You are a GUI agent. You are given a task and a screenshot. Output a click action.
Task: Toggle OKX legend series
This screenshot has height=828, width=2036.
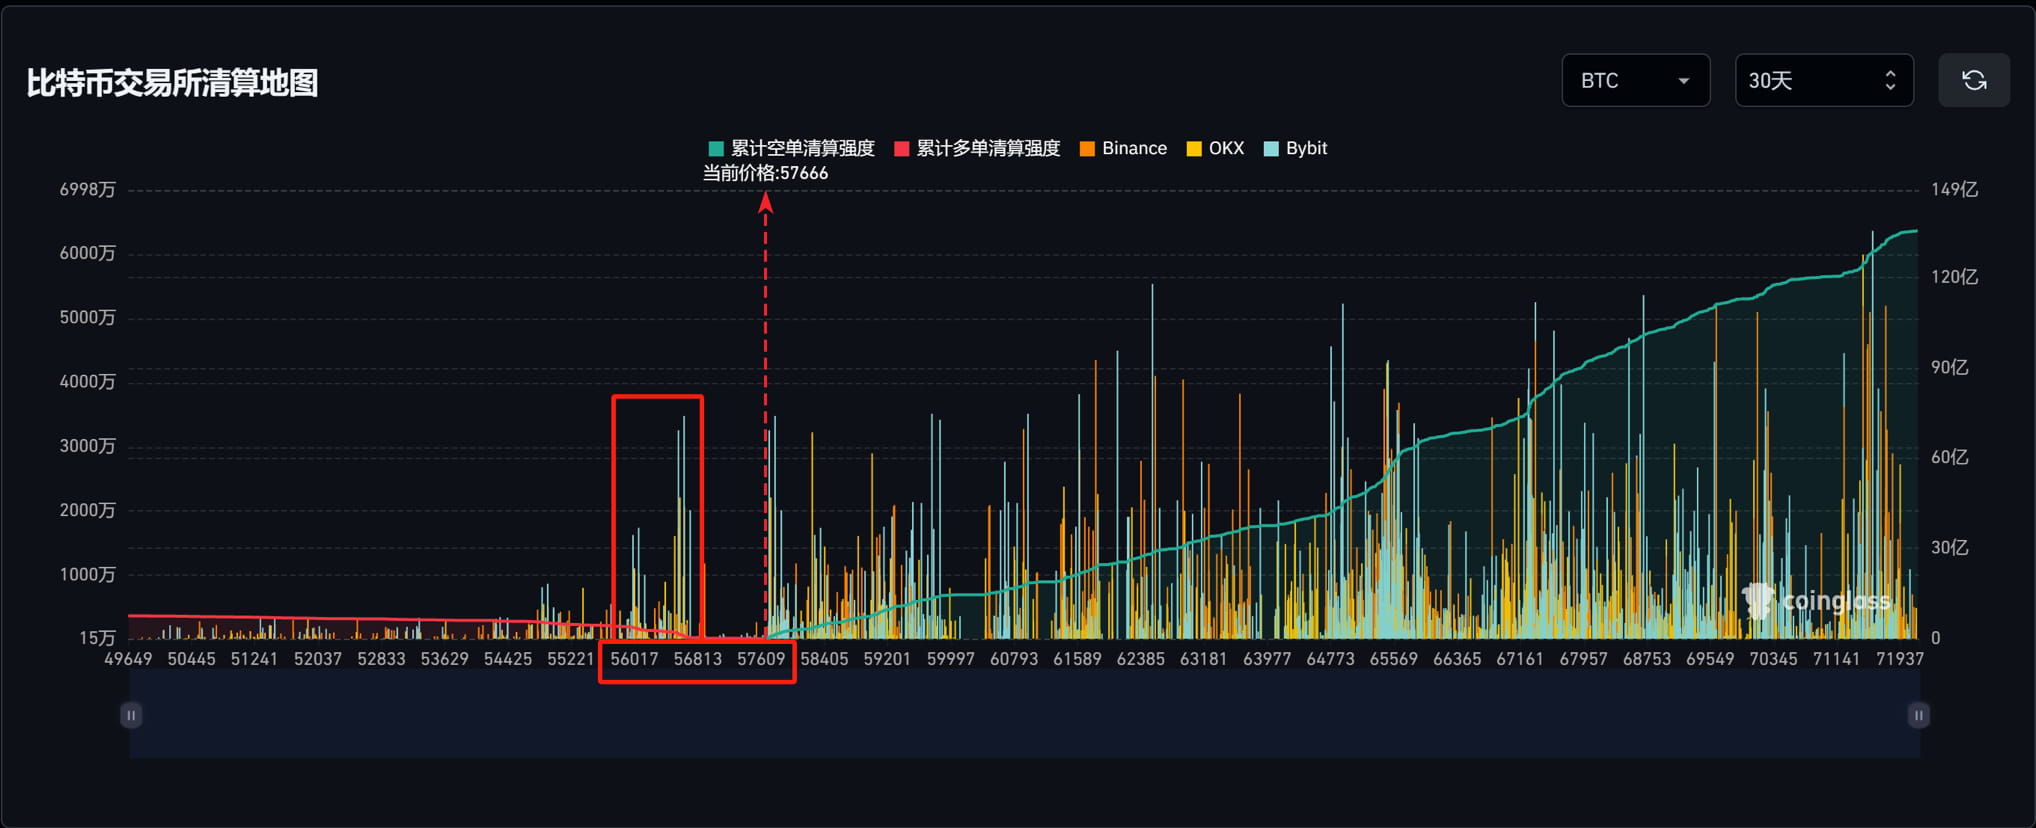[1215, 148]
